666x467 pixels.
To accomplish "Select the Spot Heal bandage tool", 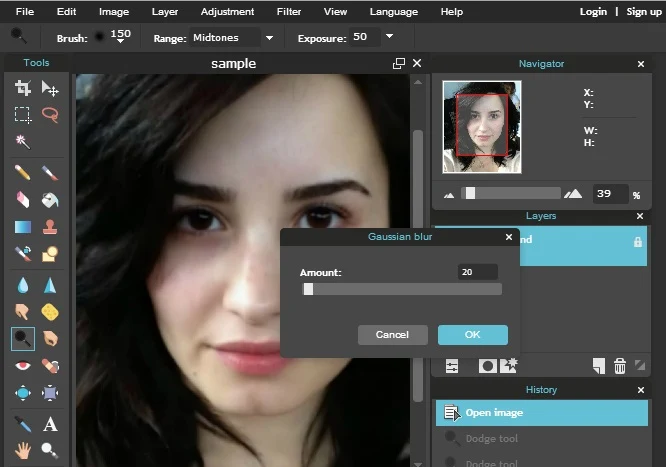I will tap(50, 365).
